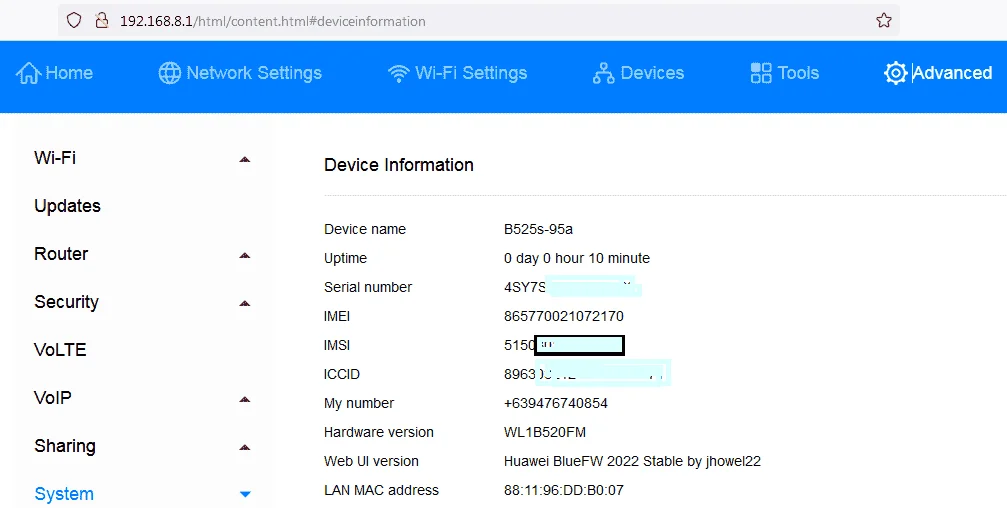This screenshot has height=508, width=1007.
Task: Click the Device name label
Action: coord(365,229)
